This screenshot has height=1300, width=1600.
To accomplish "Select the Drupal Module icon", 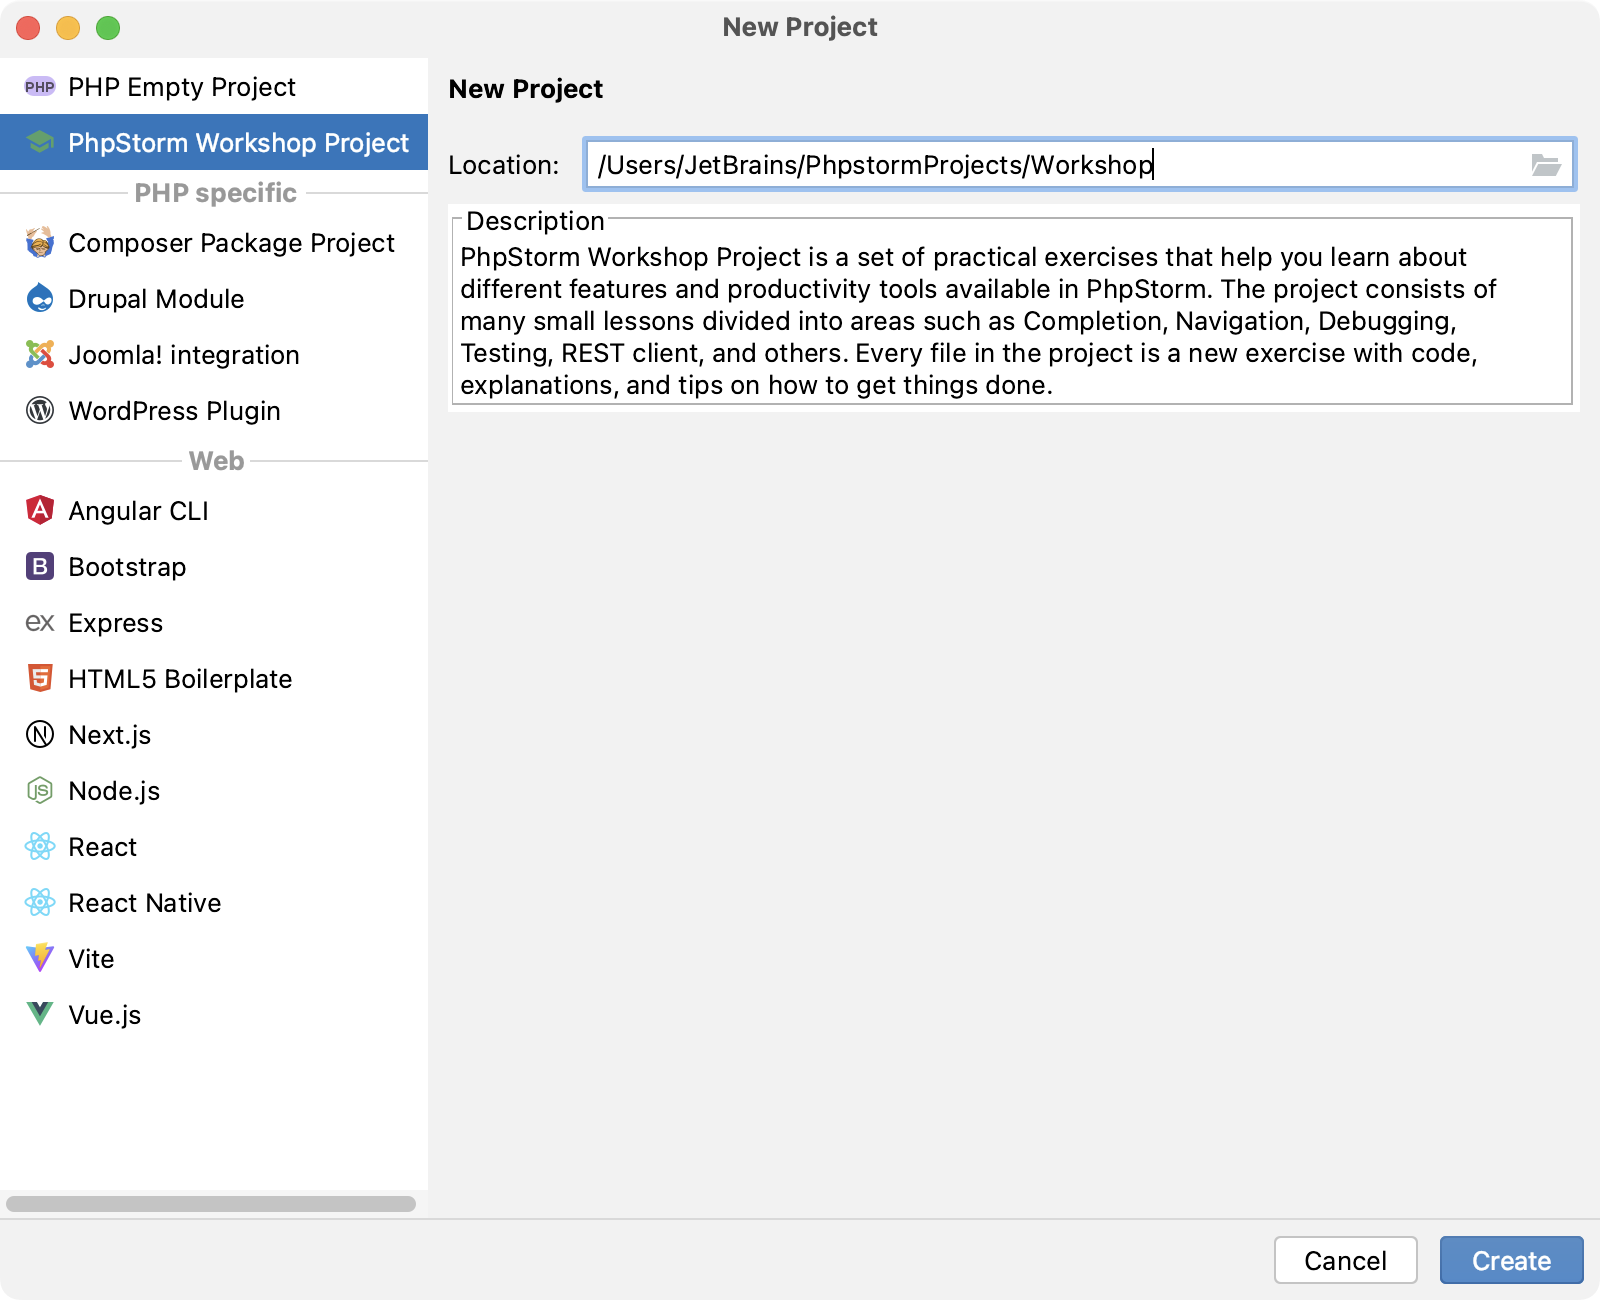I will click(40, 299).
